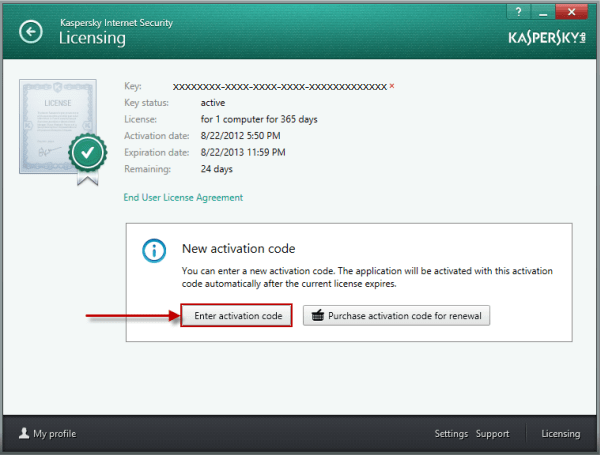
Task: Click the 'Licensing' header title
Action: tap(92, 38)
